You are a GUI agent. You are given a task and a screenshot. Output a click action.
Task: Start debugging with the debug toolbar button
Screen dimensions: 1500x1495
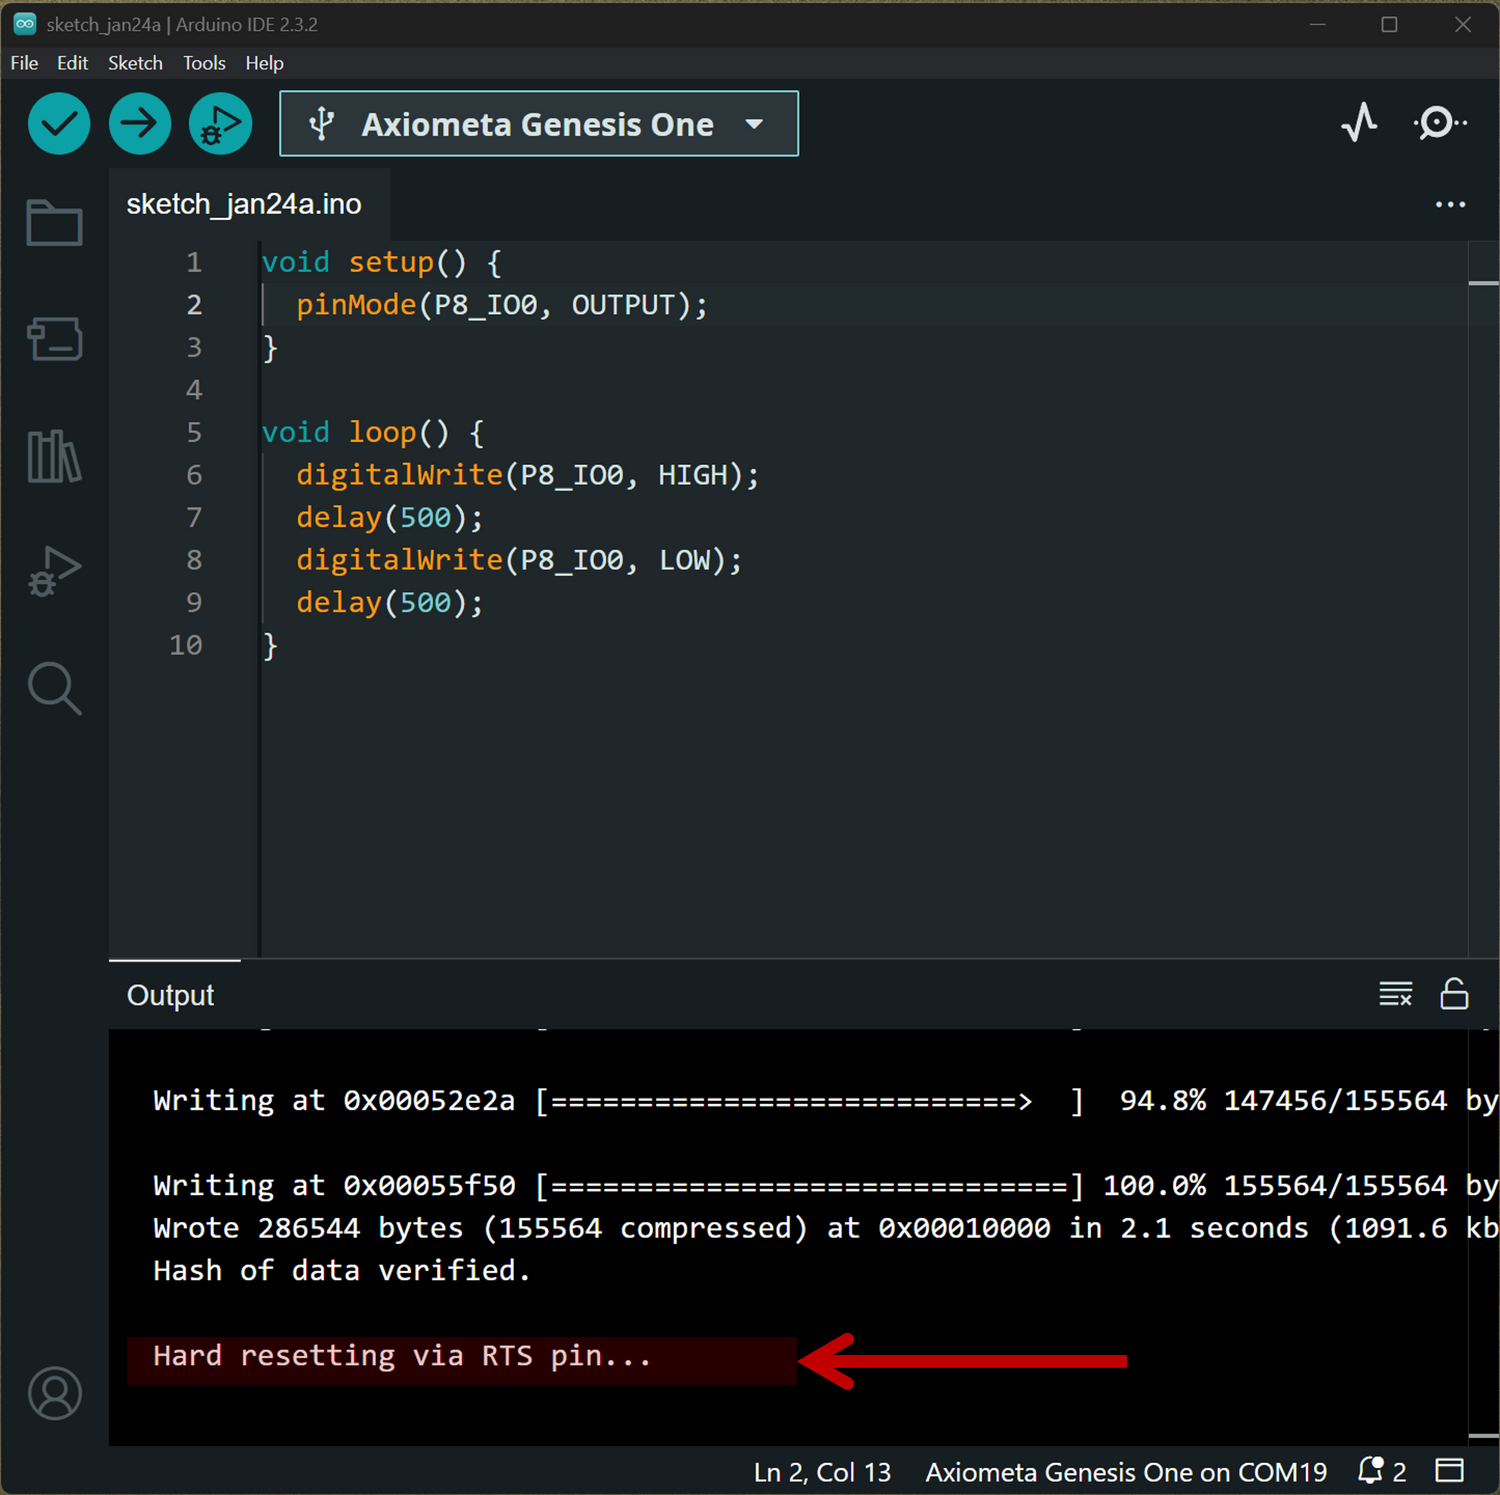coord(220,124)
